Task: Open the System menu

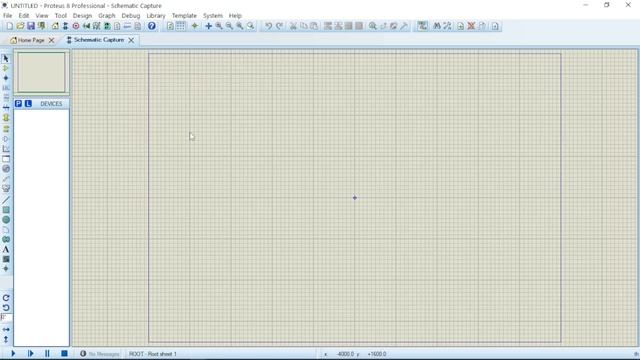Action: coord(213,16)
